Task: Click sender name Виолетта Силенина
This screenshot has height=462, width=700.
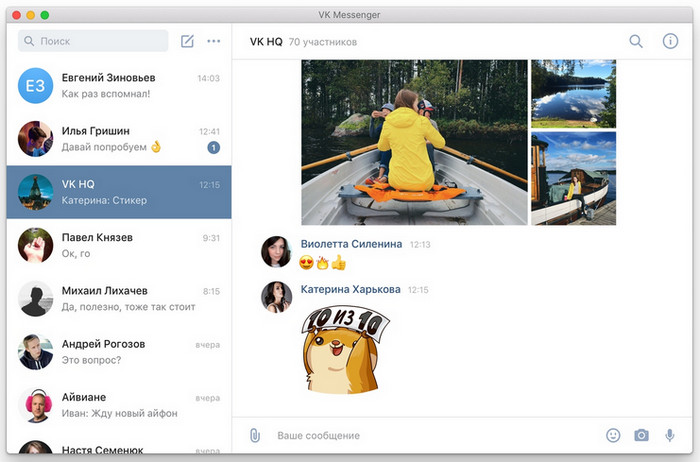Action: pyautogui.click(x=351, y=244)
